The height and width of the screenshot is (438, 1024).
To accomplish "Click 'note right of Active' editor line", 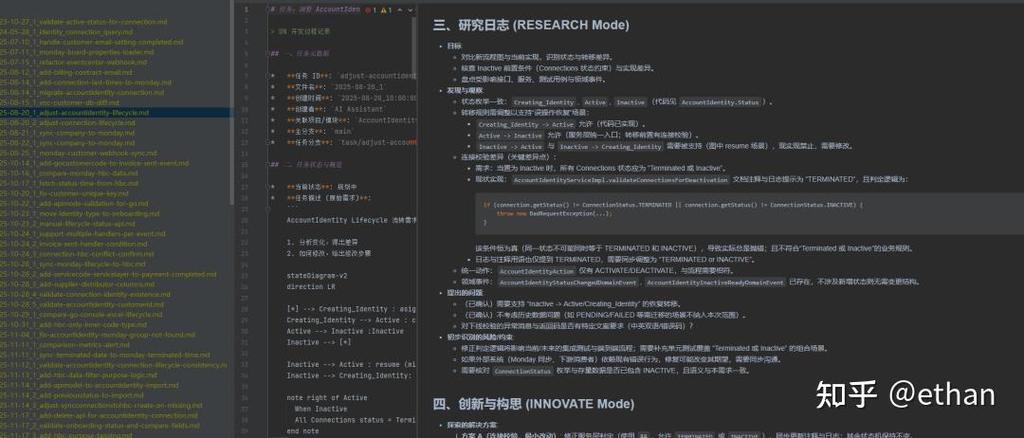I will tap(327, 398).
